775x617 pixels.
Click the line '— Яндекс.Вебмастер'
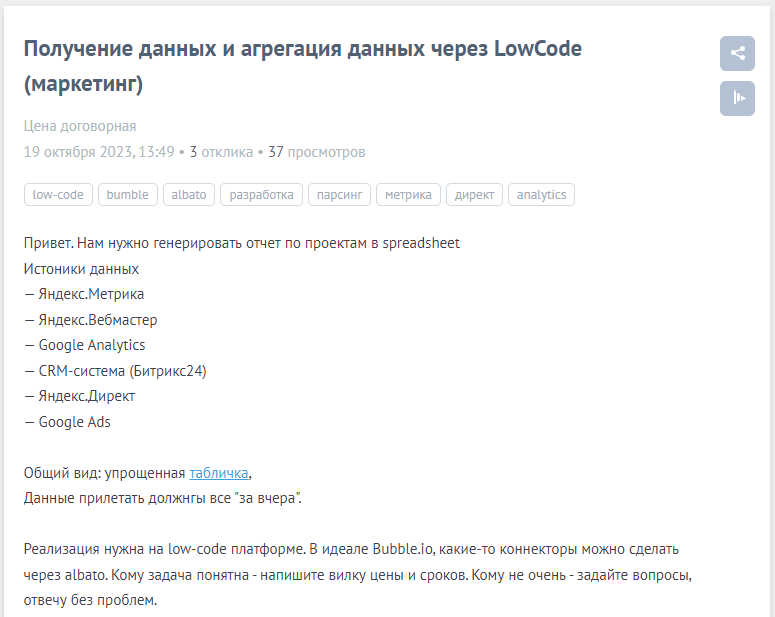tap(90, 320)
